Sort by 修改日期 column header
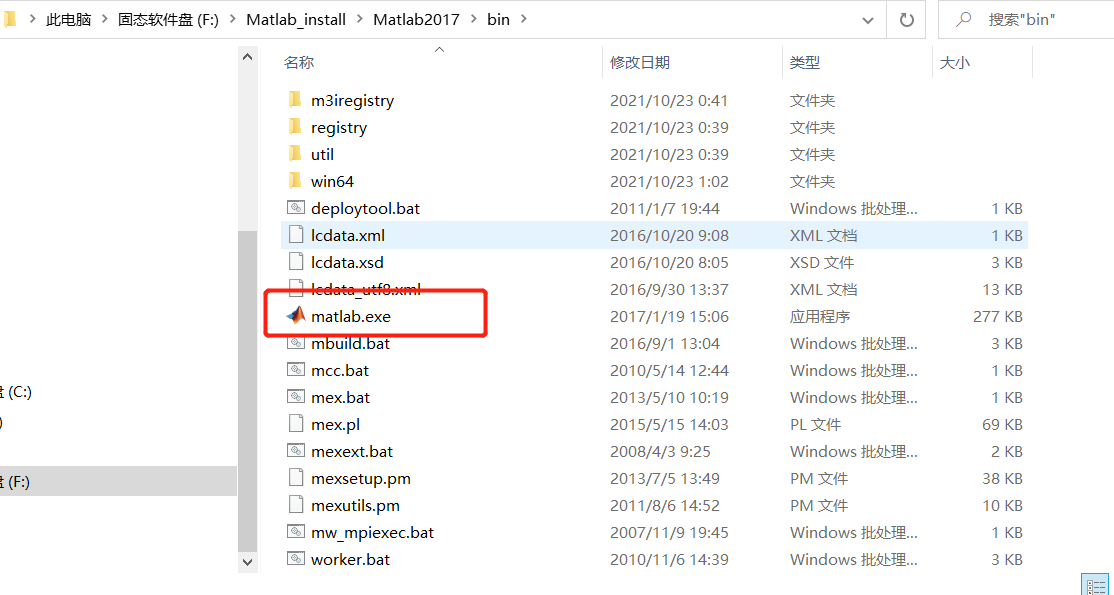The width and height of the screenshot is (1114, 595). point(639,63)
